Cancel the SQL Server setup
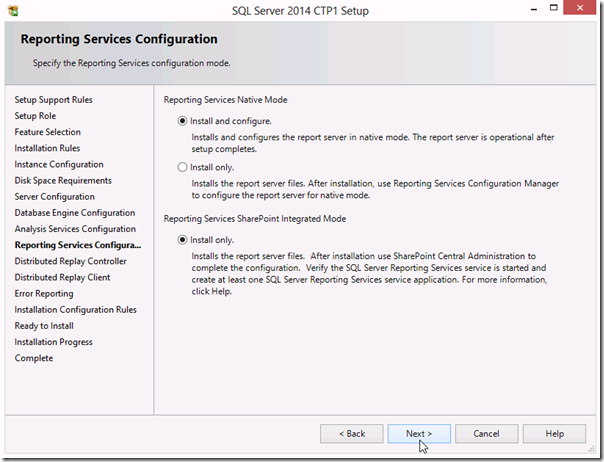The width and height of the screenshot is (604, 462). pos(487,433)
